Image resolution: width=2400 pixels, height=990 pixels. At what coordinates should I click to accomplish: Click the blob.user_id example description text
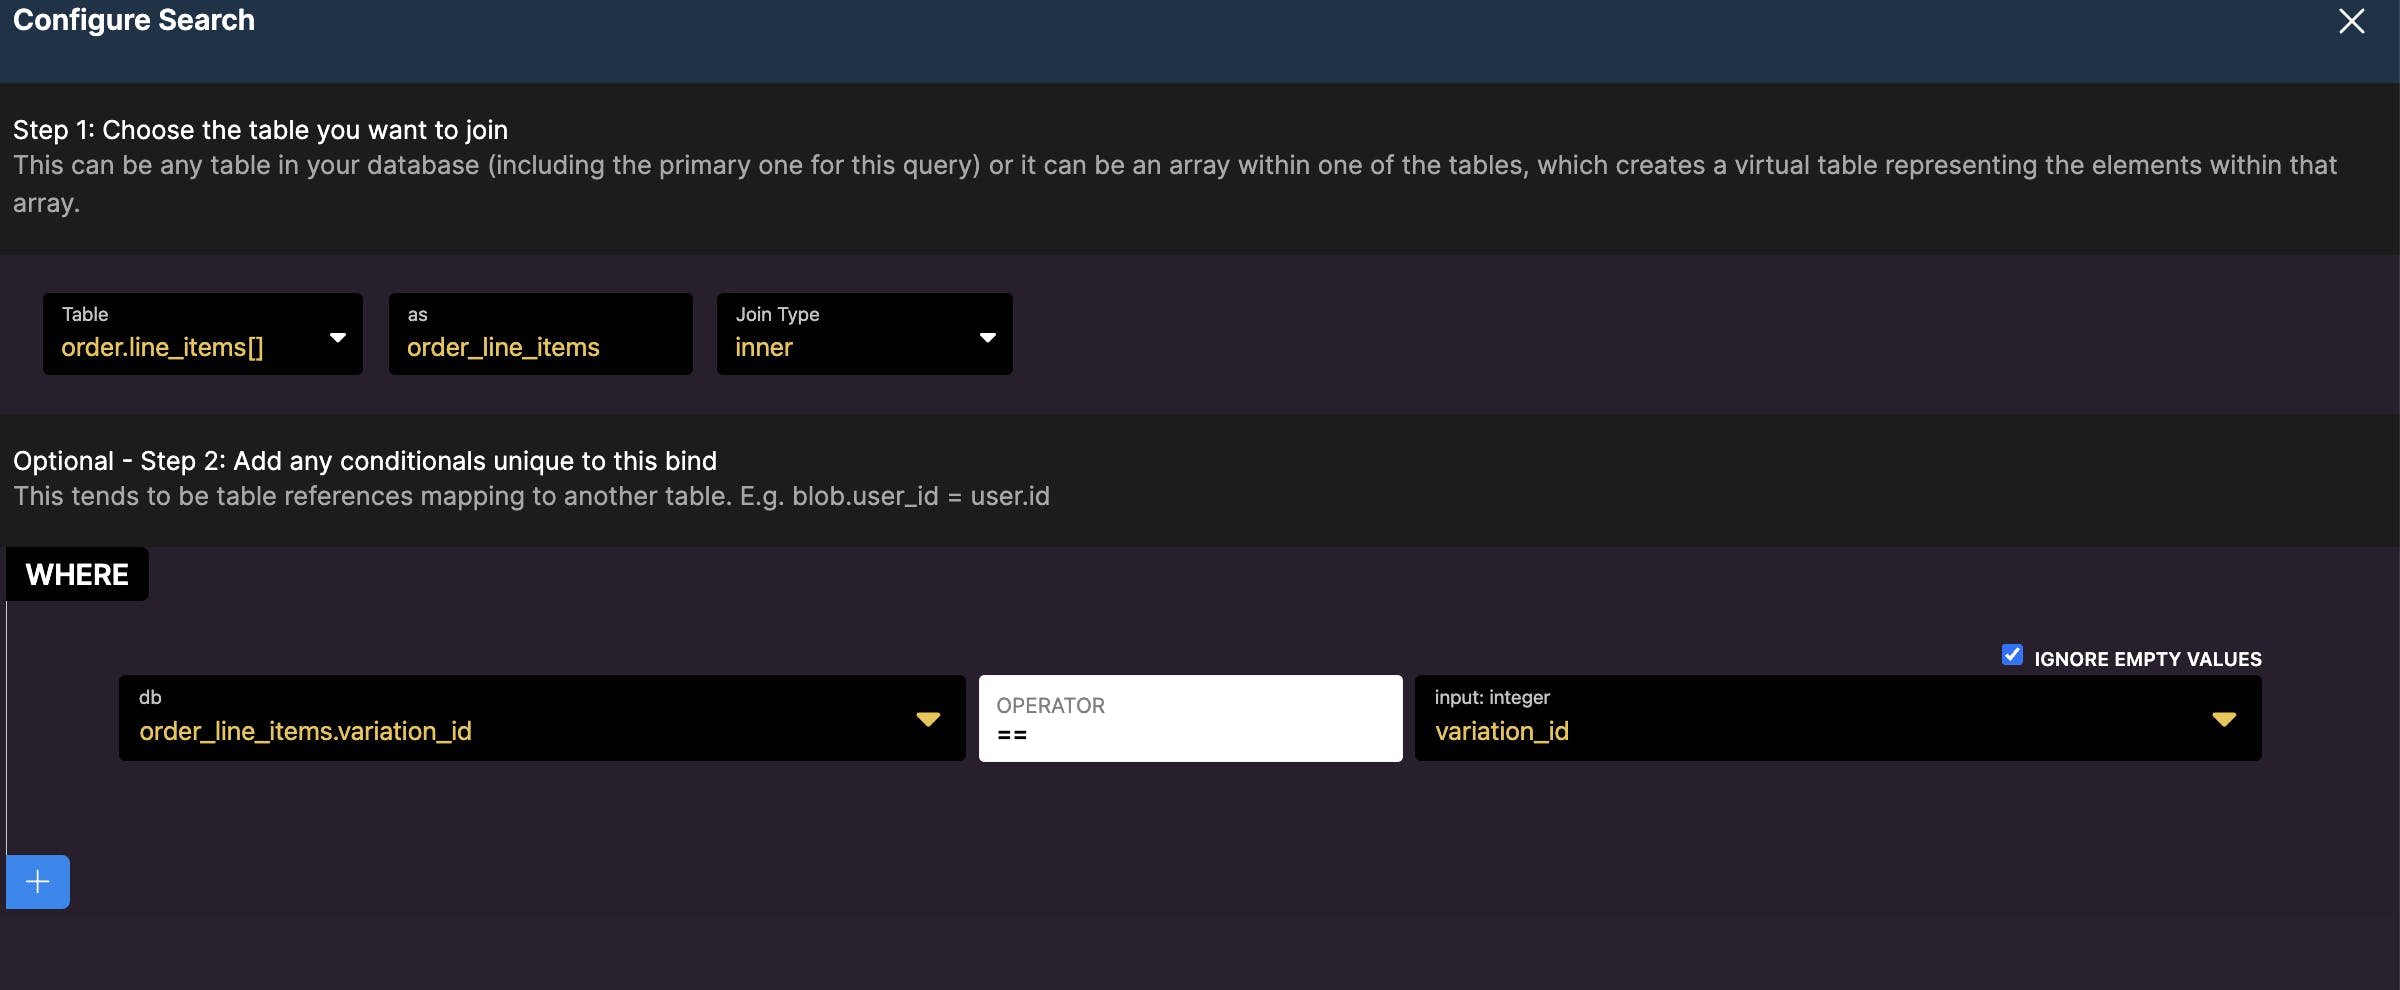tap(531, 496)
